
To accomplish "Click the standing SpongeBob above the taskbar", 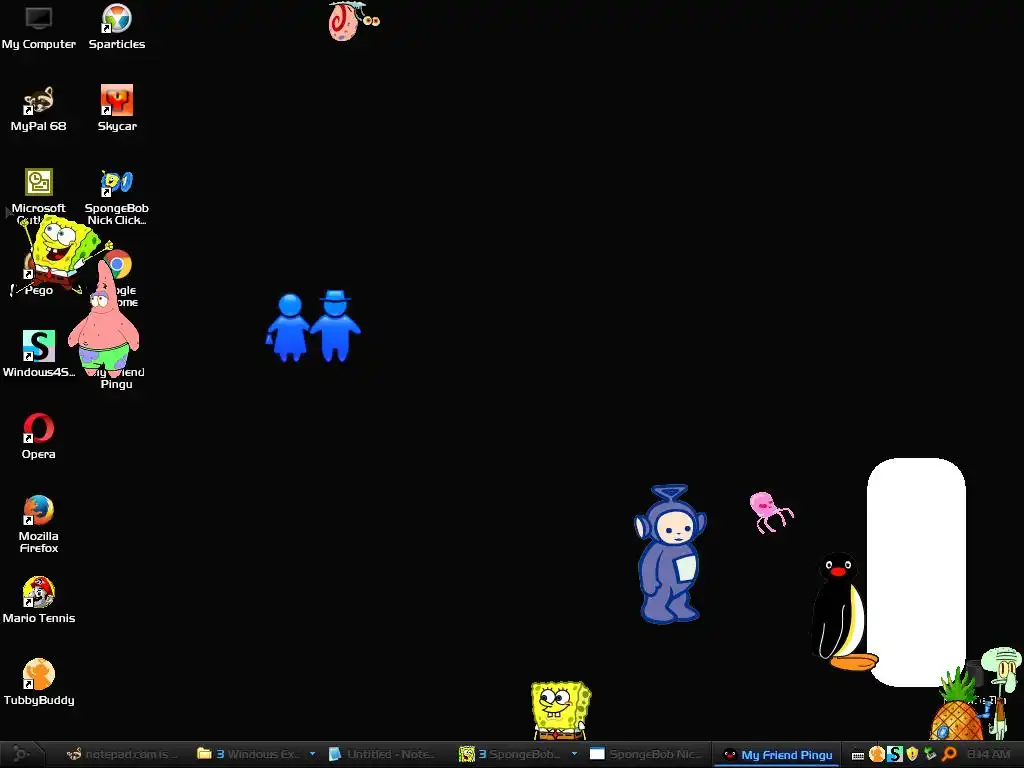I will tap(560, 711).
